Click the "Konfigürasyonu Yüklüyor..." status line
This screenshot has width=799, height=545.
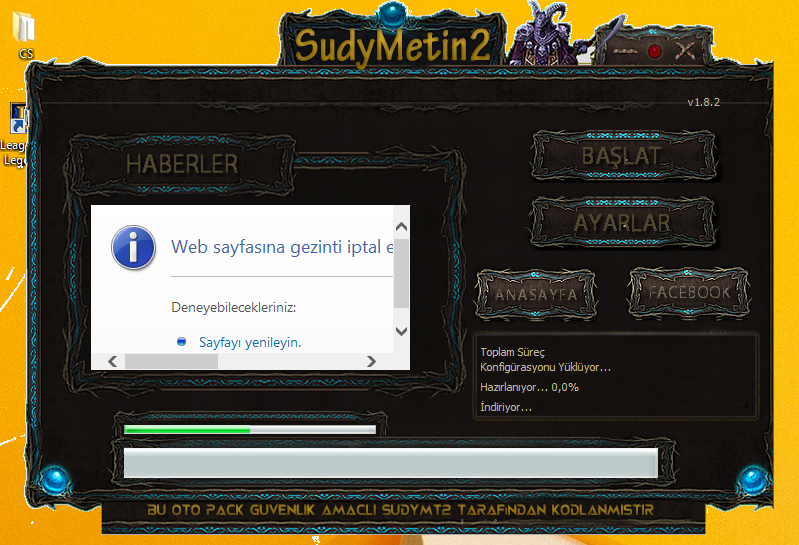(x=545, y=367)
